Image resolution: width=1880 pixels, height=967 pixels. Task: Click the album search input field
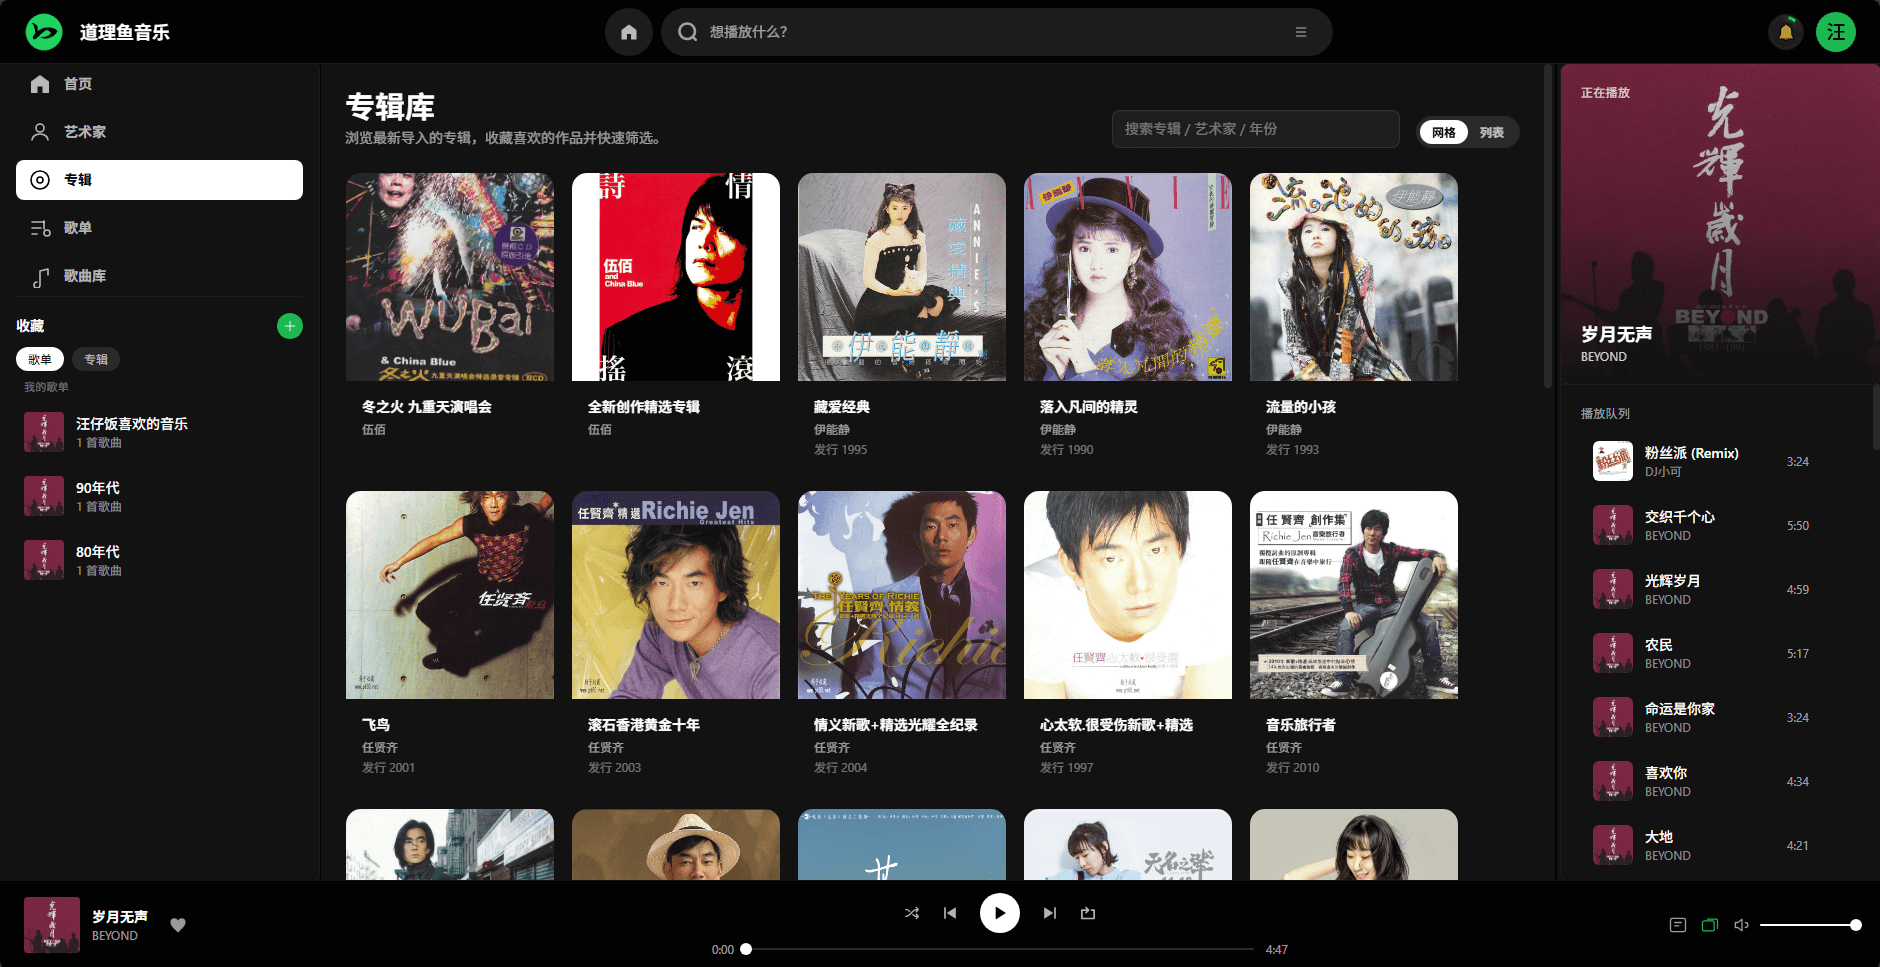(1254, 129)
